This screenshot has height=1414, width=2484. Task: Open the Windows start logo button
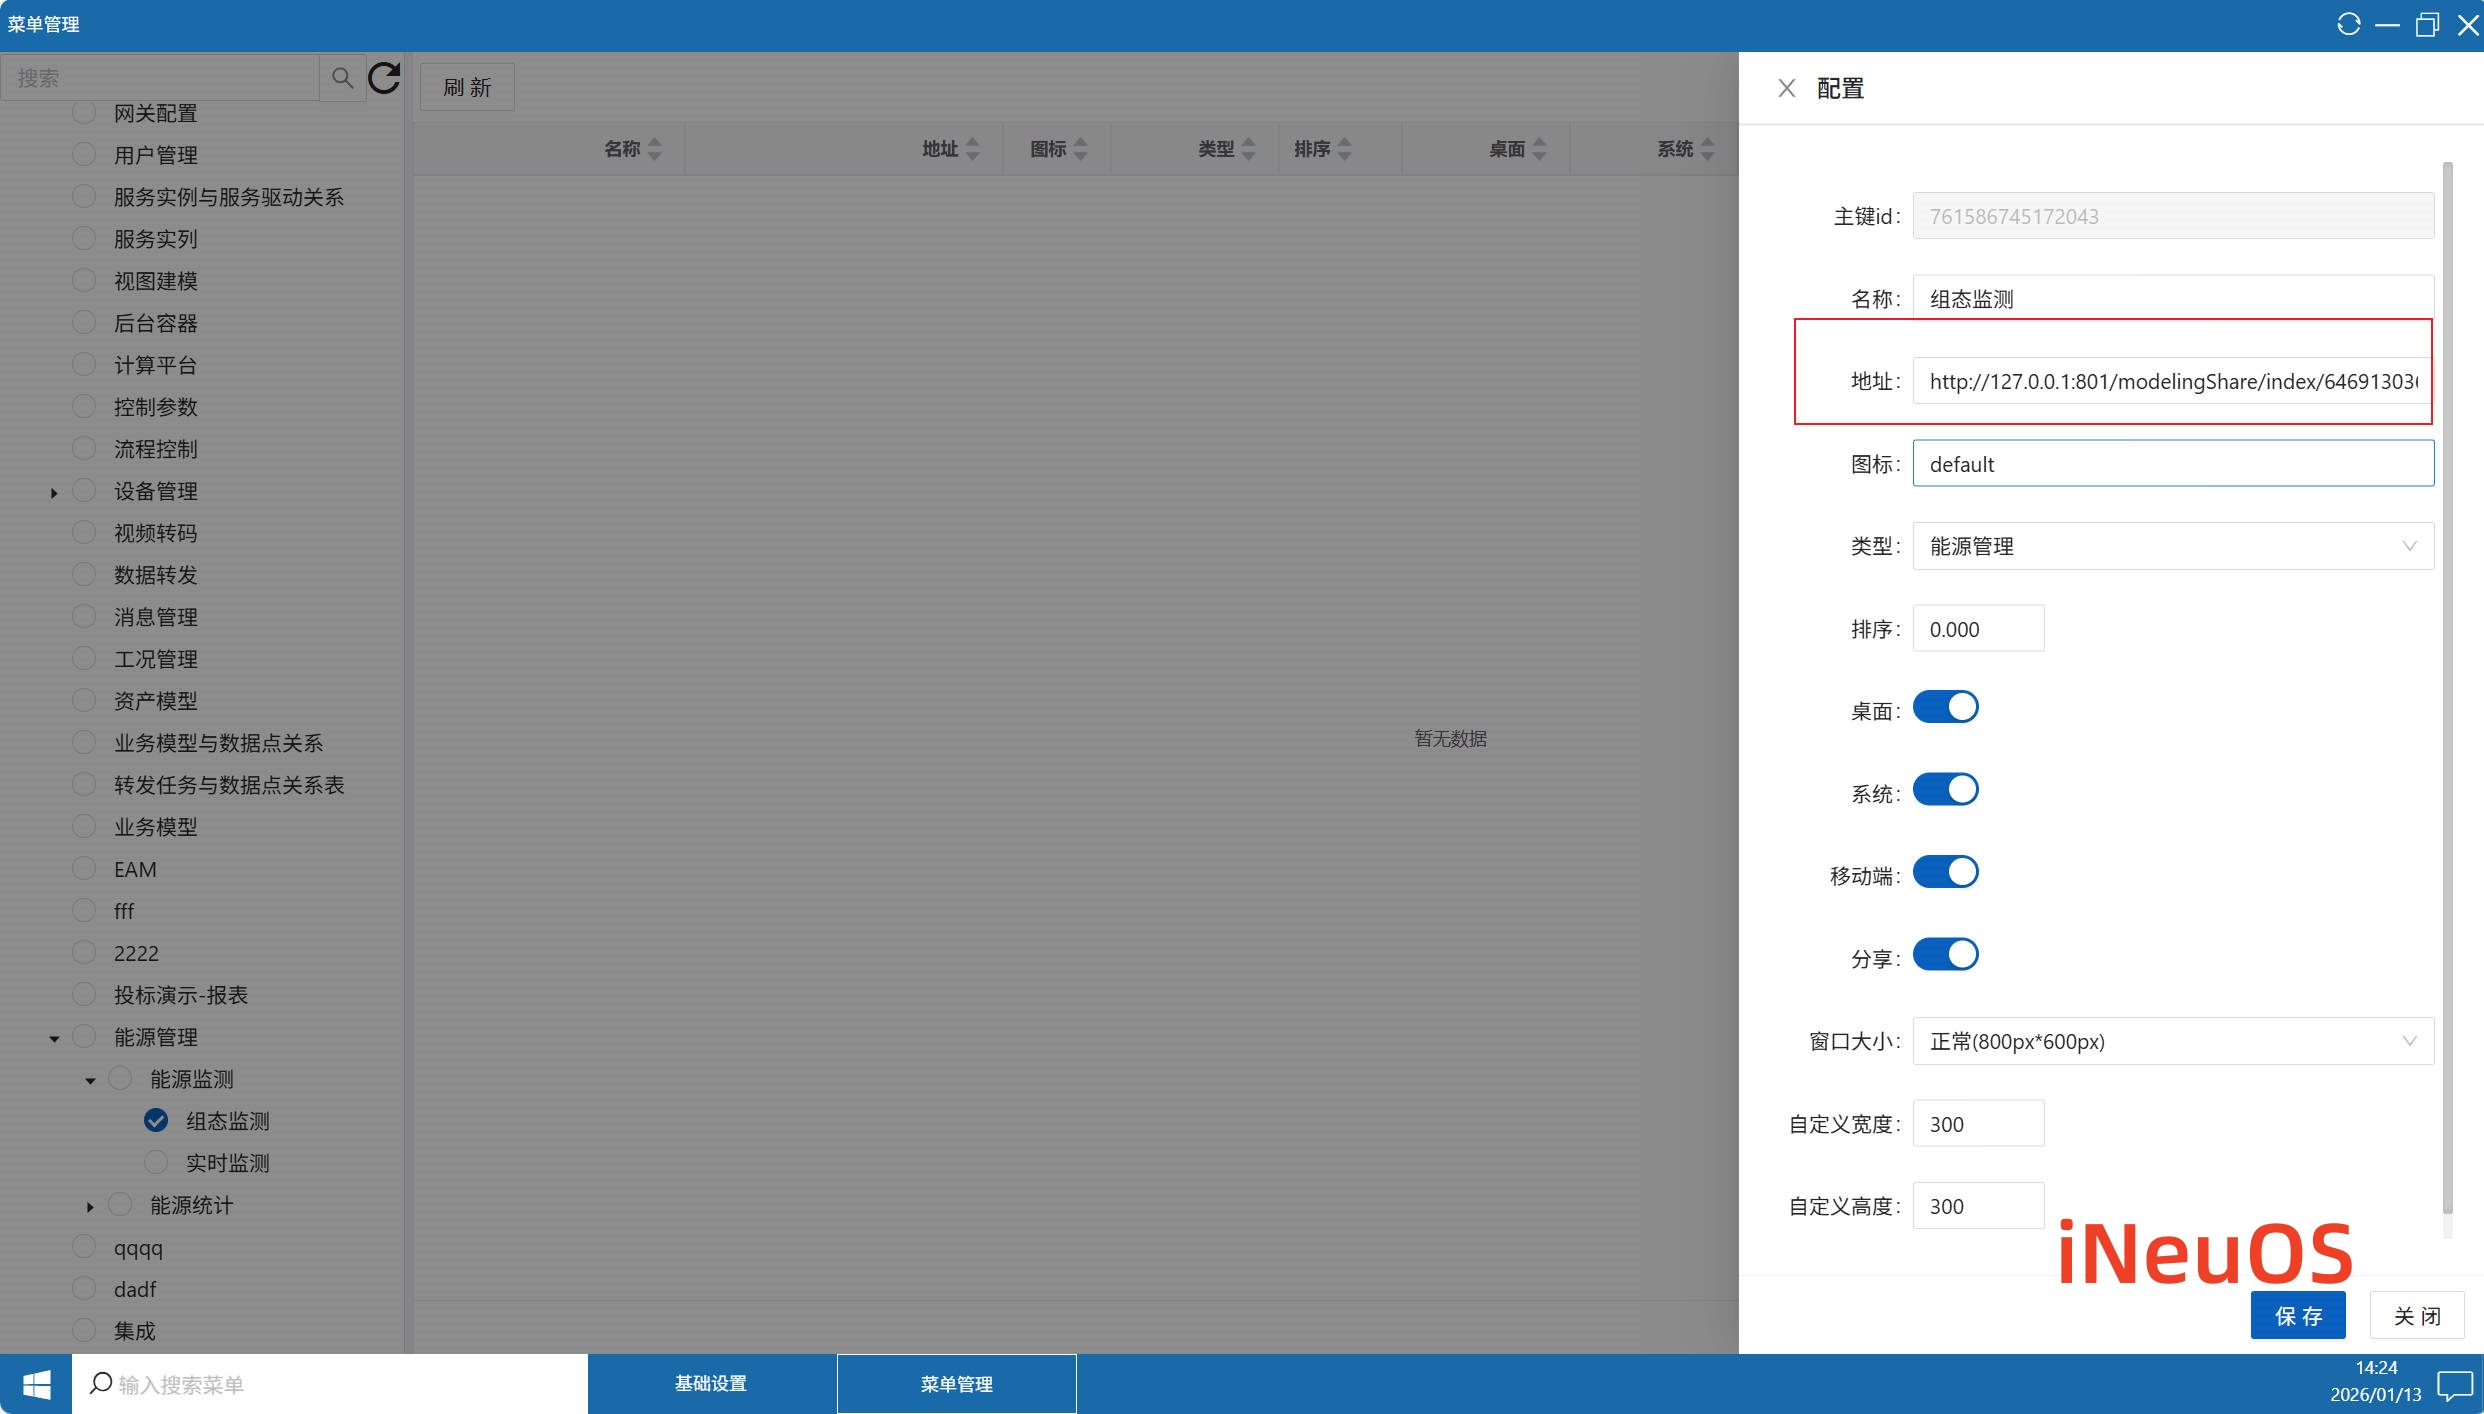(x=36, y=1384)
